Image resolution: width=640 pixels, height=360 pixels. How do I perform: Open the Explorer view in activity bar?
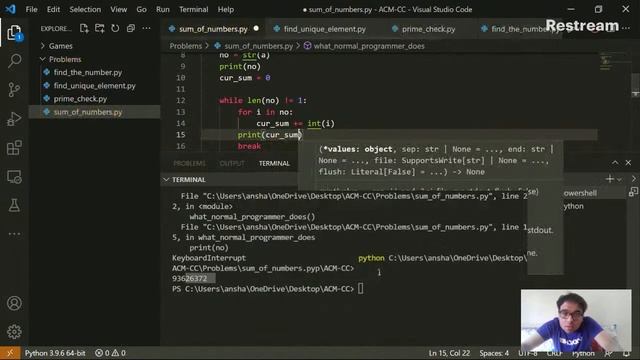(x=14, y=33)
